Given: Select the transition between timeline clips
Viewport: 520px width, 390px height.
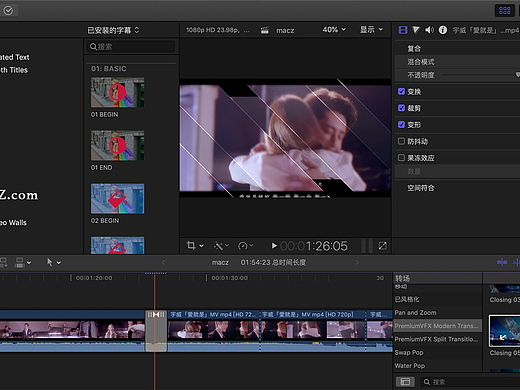Looking at the screenshot, I should (x=156, y=331).
